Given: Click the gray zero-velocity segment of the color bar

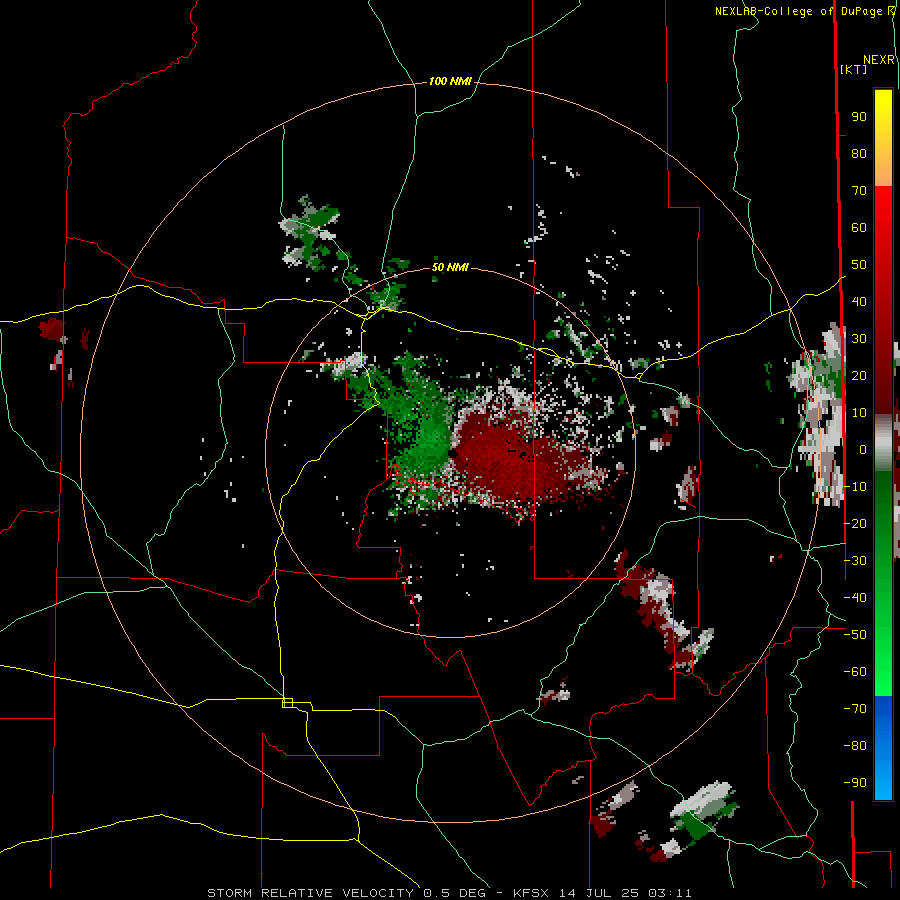Looking at the screenshot, I should point(883,443).
